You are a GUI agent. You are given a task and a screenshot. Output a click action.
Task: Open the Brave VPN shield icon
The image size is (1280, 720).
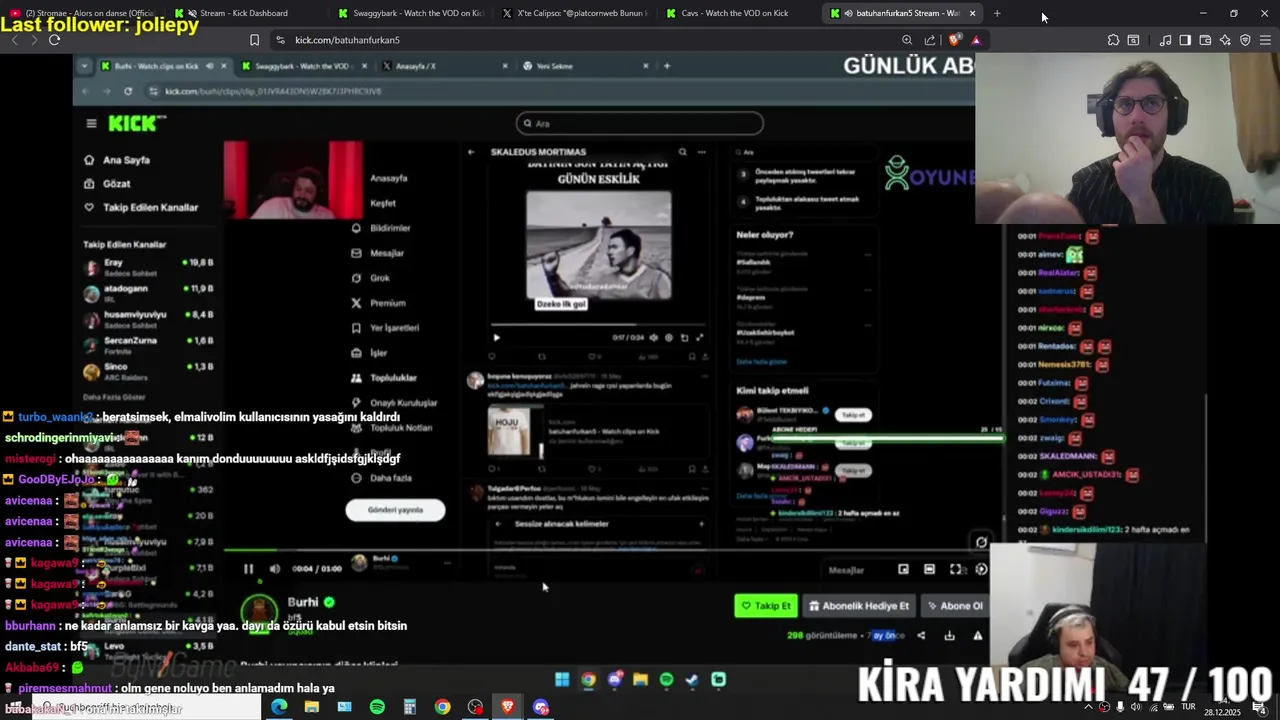[1245, 40]
